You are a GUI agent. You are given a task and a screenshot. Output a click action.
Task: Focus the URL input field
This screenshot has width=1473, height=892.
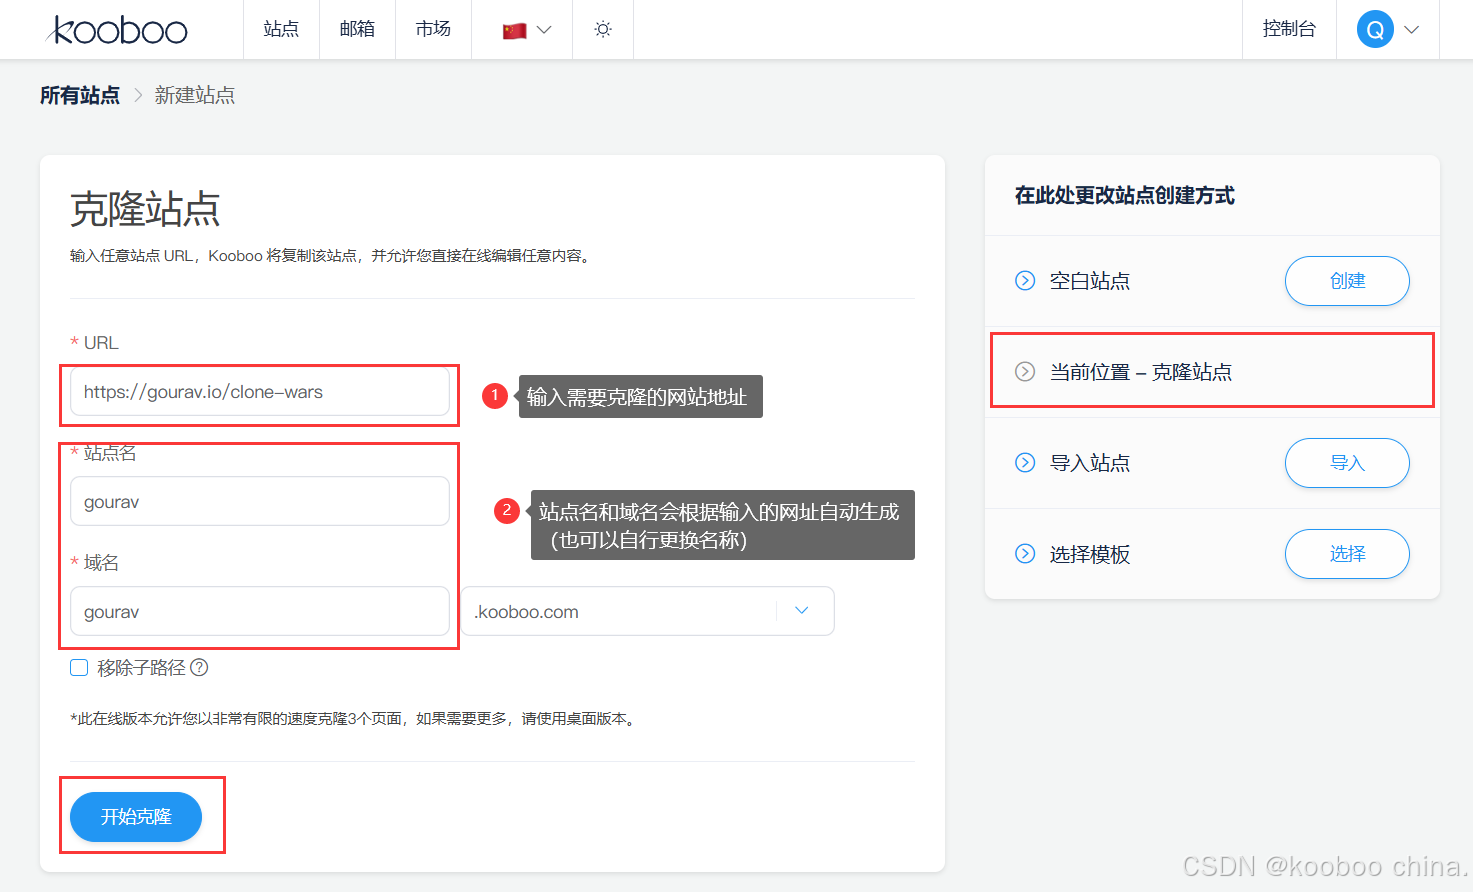pos(260,392)
